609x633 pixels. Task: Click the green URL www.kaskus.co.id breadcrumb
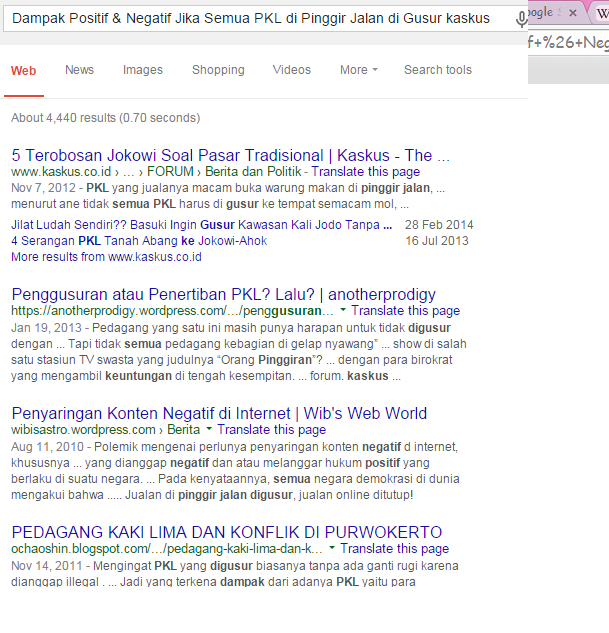point(156,172)
